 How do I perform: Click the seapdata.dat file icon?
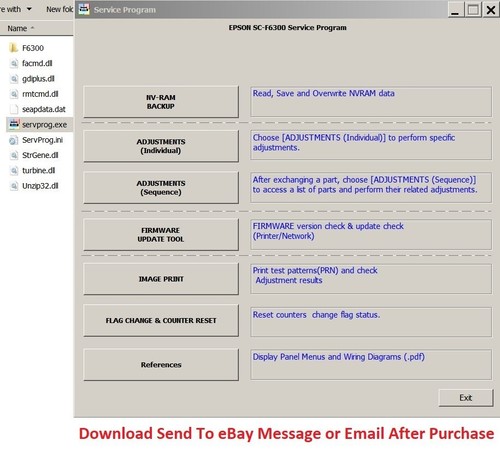click(x=14, y=109)
